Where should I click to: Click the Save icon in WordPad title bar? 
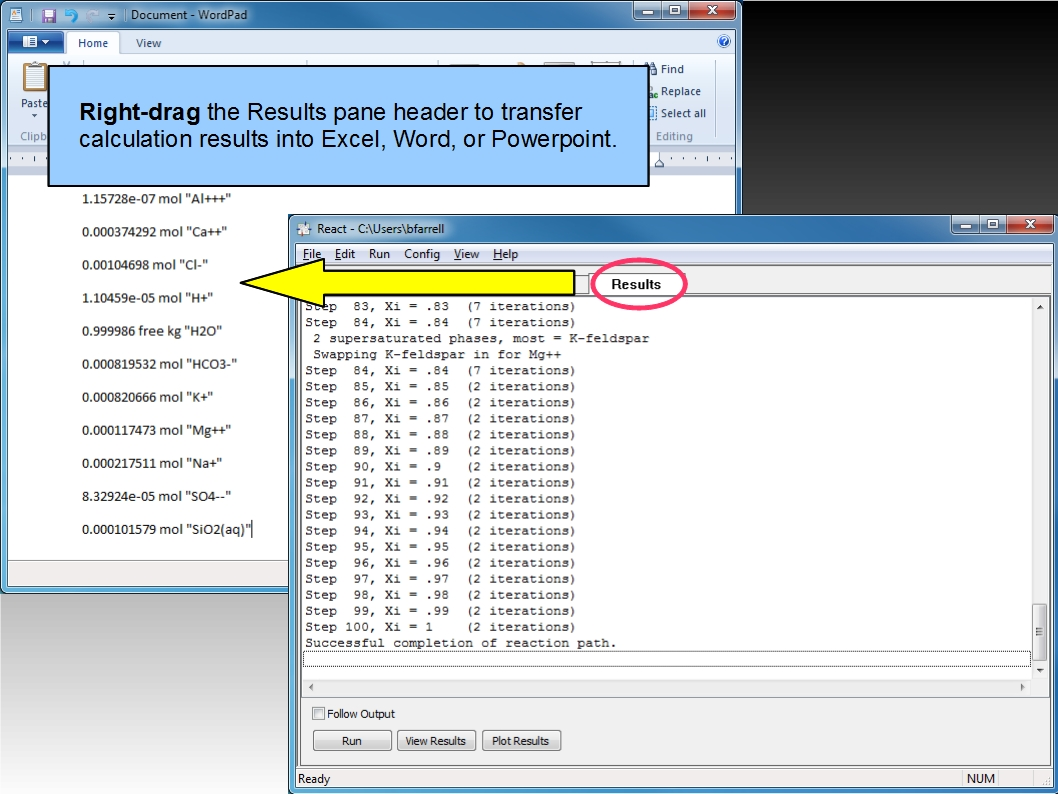point(49,15)
